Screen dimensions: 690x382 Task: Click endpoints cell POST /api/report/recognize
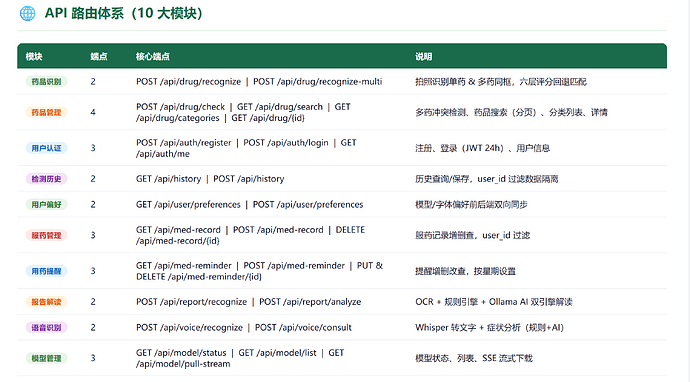[249, 302]
